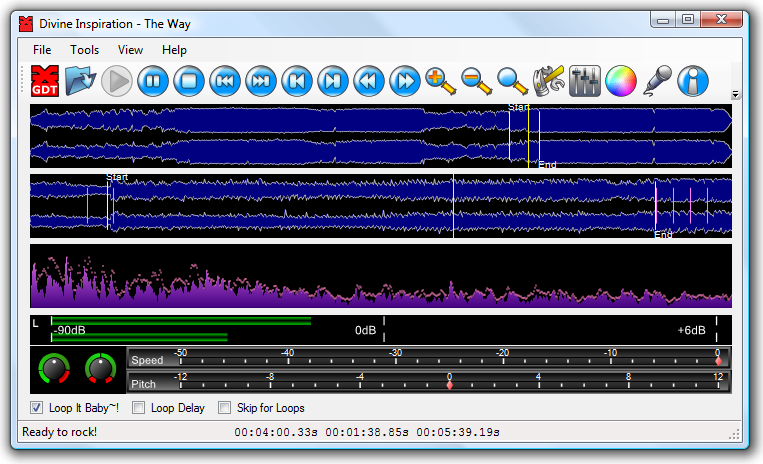Expand the toolbar overflow arrow
The width and height of the screenshot is (763, 464).
coord(735,94)
